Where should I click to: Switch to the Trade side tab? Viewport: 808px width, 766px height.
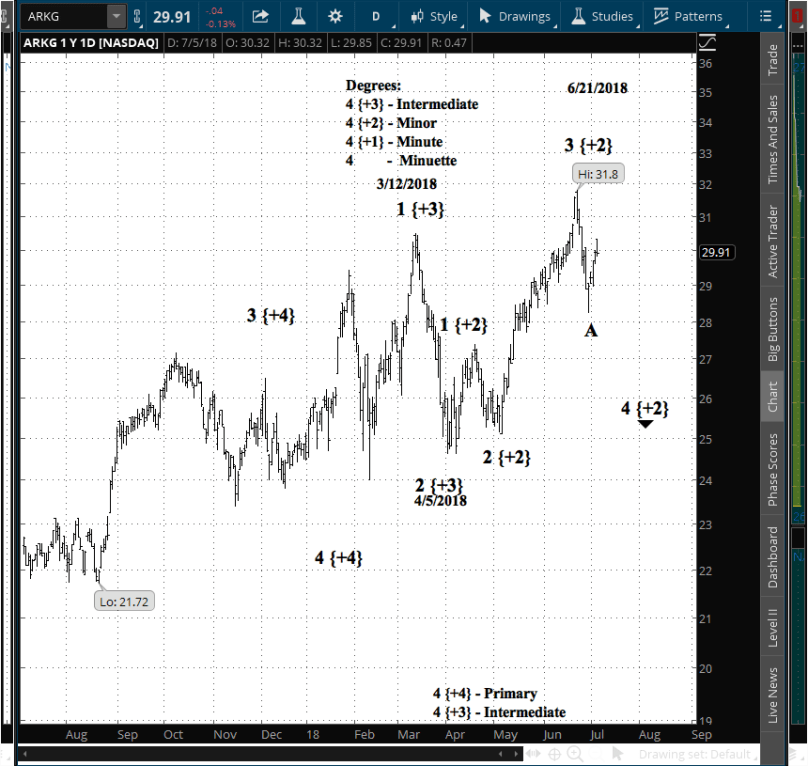[x=772, y=58]
